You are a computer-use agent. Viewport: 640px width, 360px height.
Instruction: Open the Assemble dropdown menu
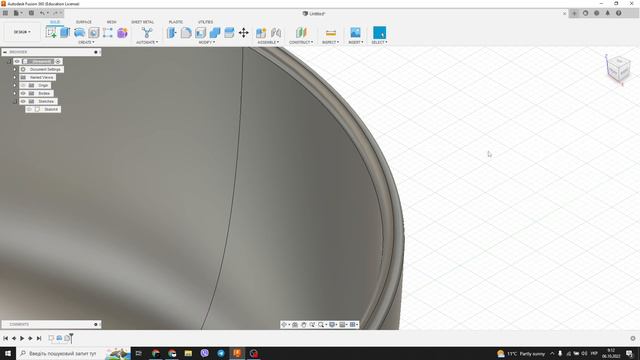(268, 42)
